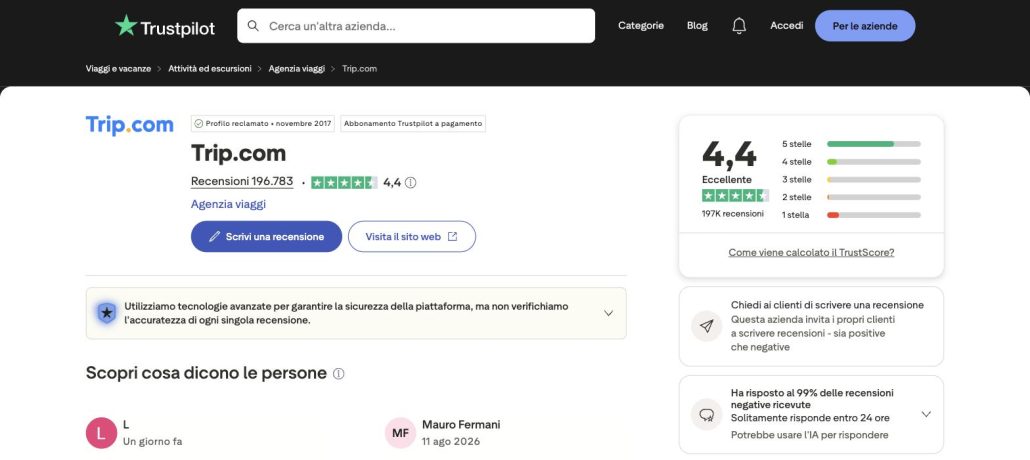Open notifications bell icon
The image size is (1030, 460).
click(739, 26)
